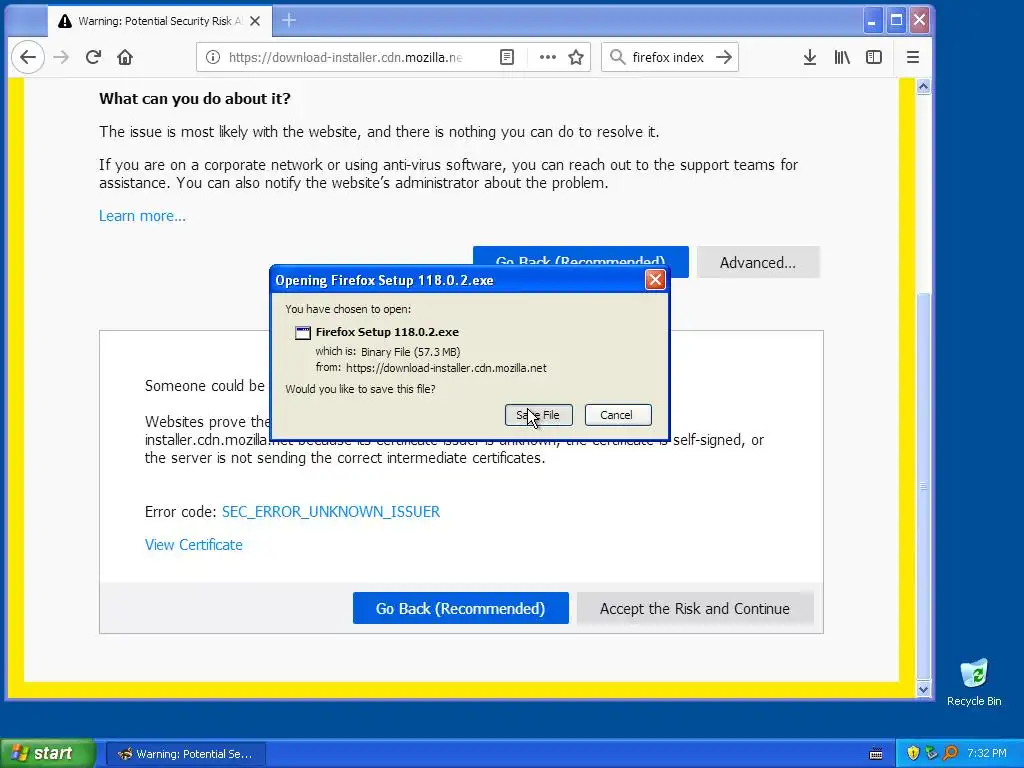
Task: Click Accept the Risk and Continue
Action: point(695,609)
